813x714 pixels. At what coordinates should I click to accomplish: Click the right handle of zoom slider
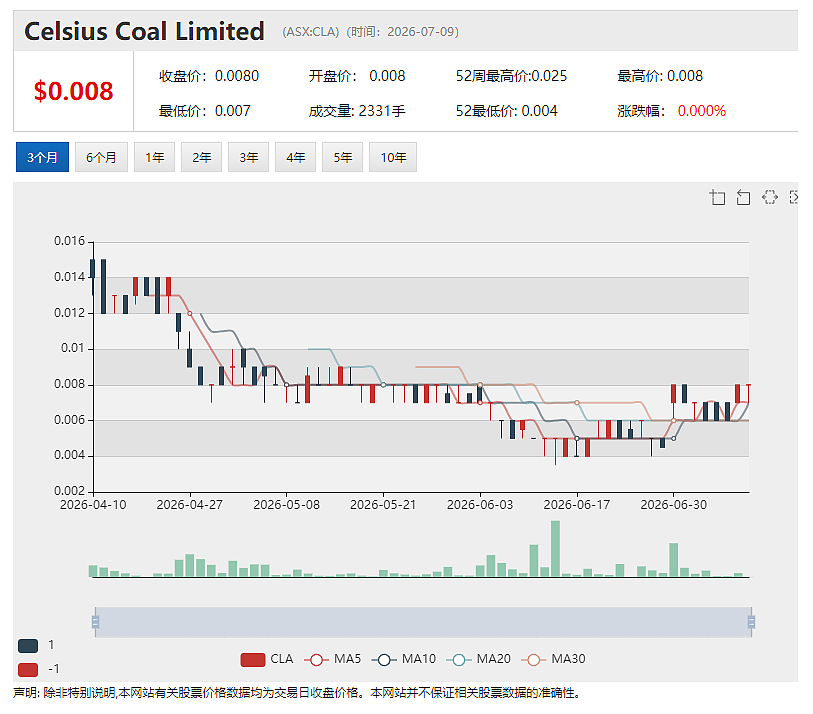(751, 622)
